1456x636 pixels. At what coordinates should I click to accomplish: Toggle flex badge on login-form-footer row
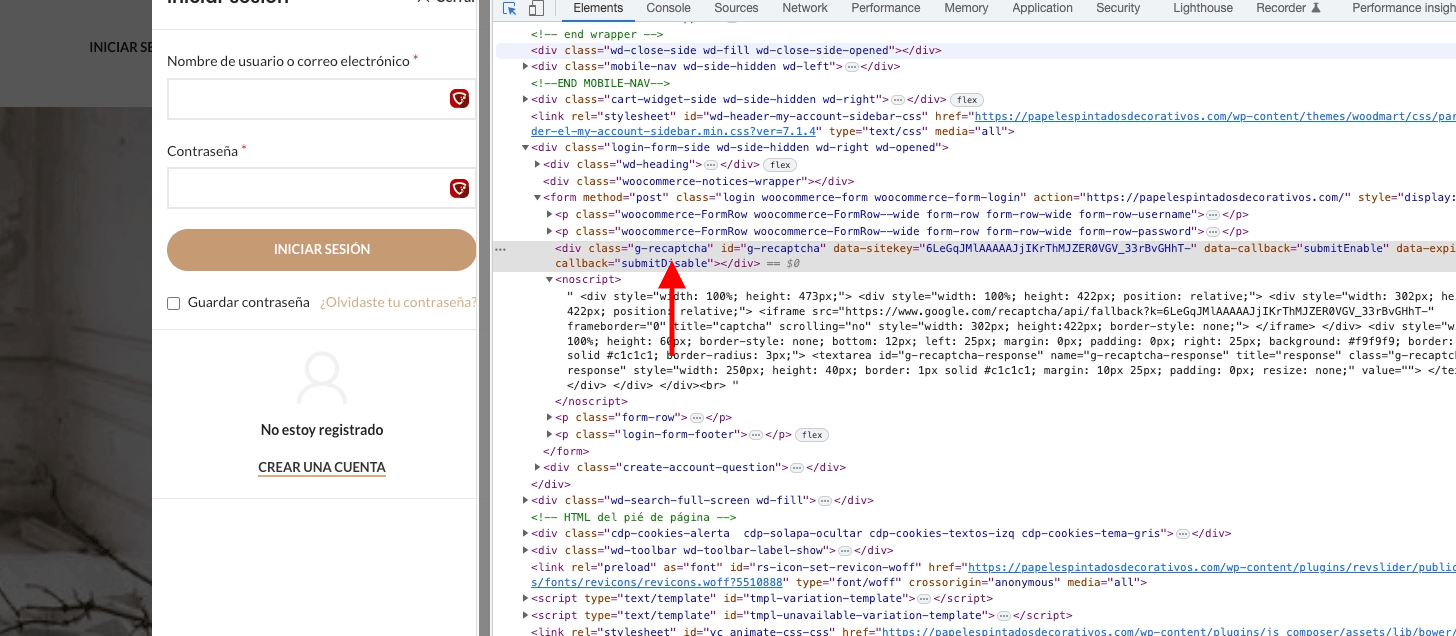812,435
